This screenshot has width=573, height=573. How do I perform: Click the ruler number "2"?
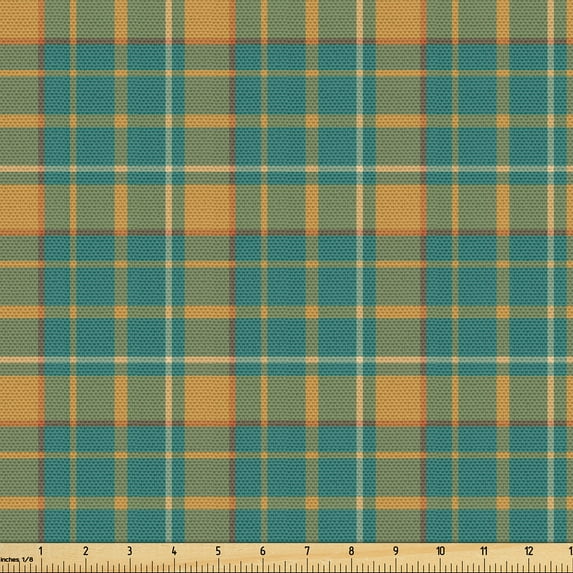coord(86,551)
